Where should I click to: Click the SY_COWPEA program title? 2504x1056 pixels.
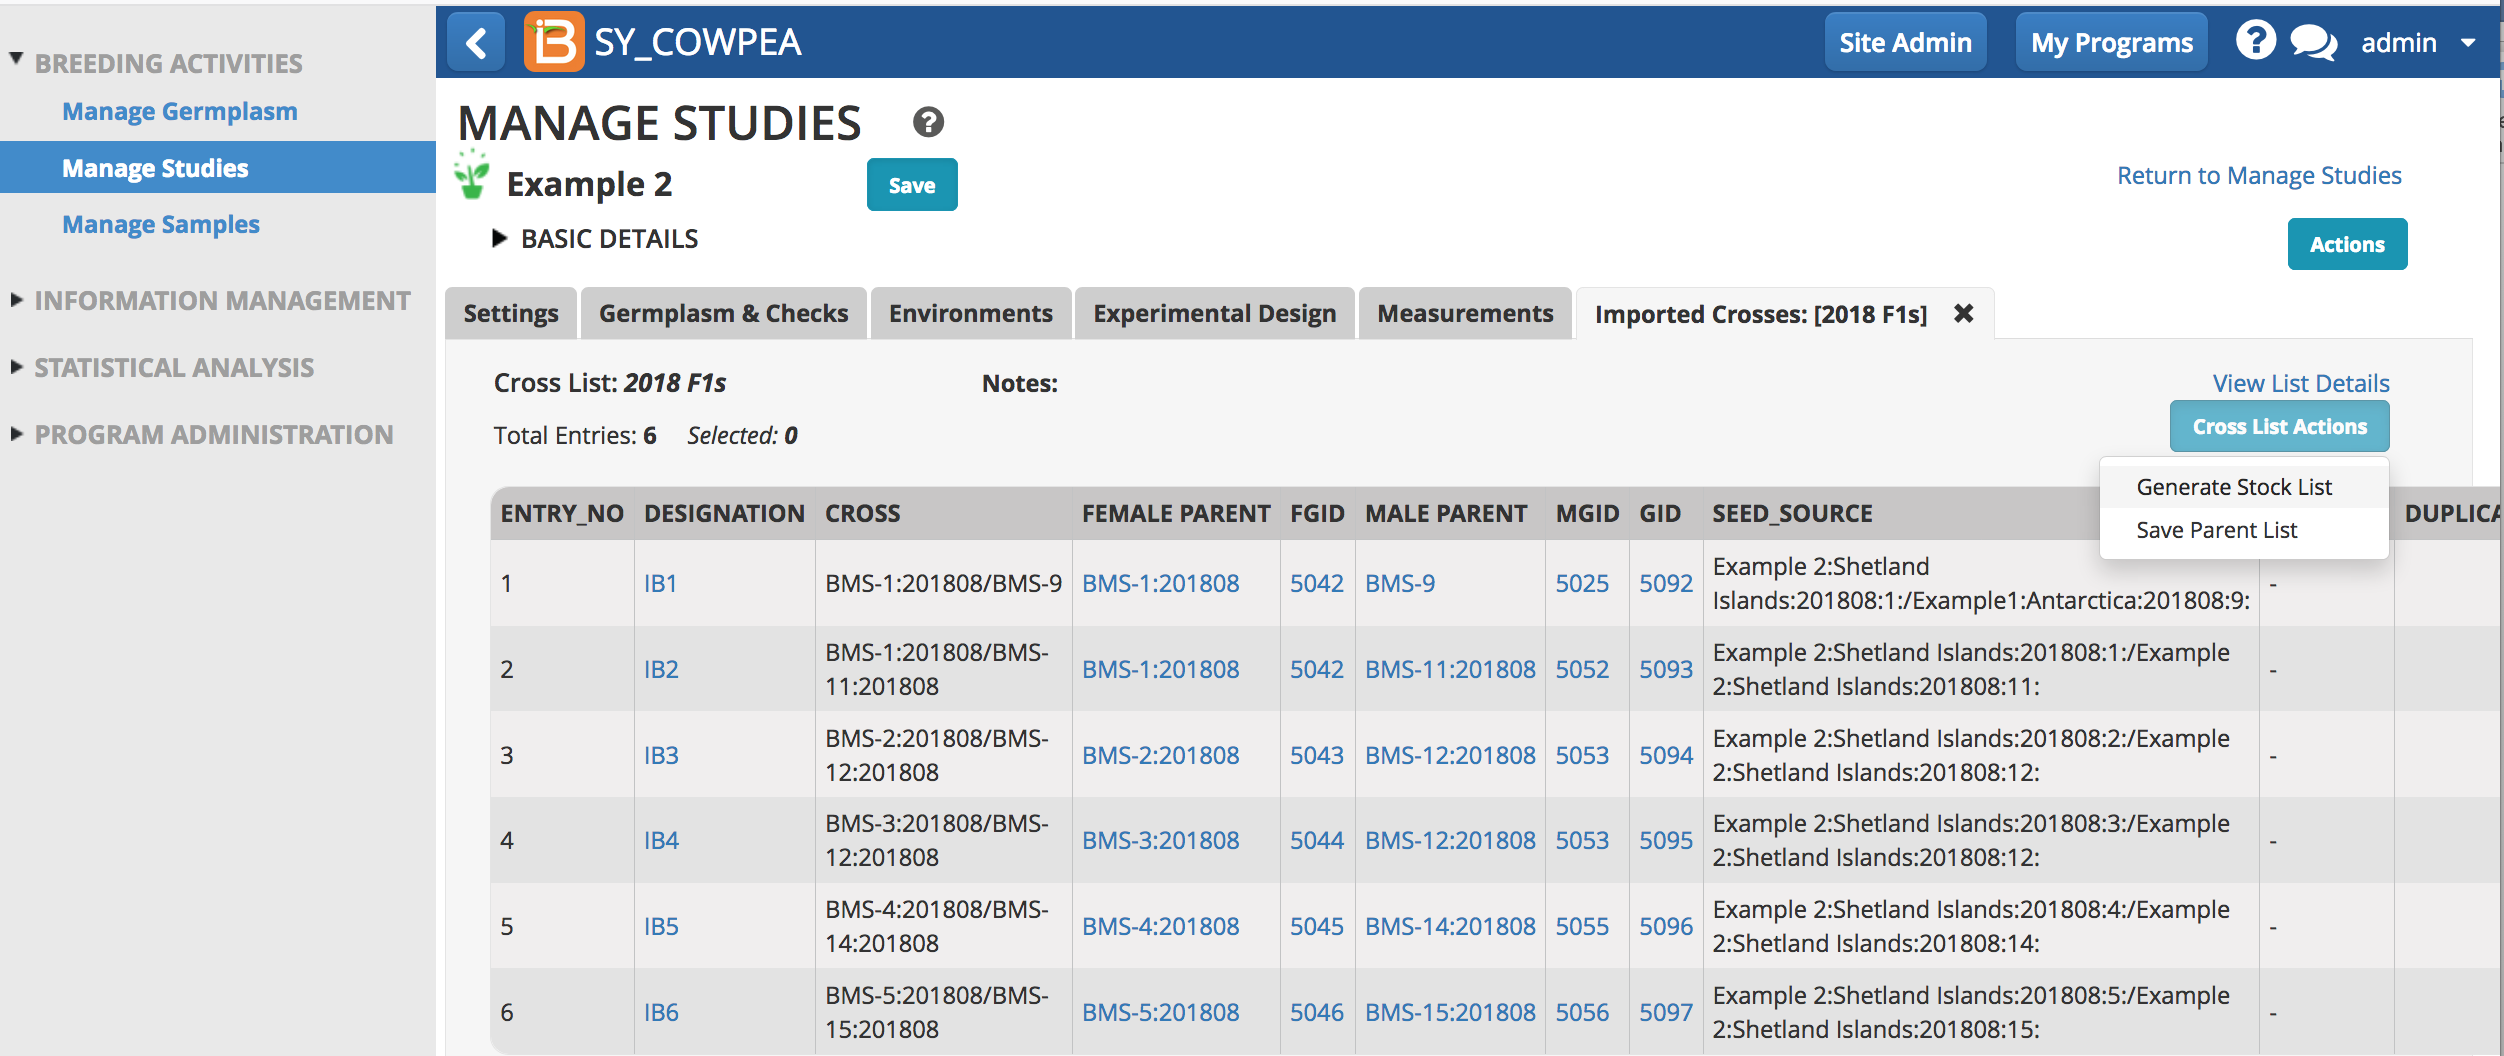[698, 42]
